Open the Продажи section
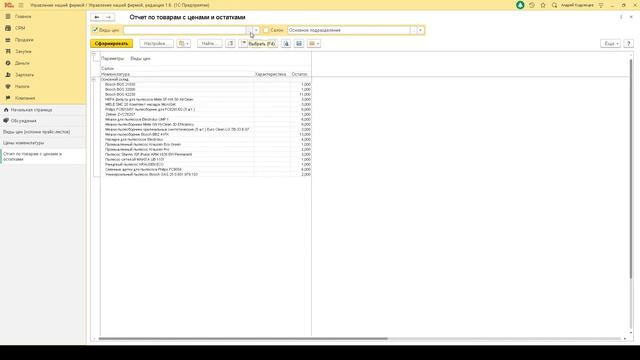This screenshot has width=640, height=360. pos(24,40)
